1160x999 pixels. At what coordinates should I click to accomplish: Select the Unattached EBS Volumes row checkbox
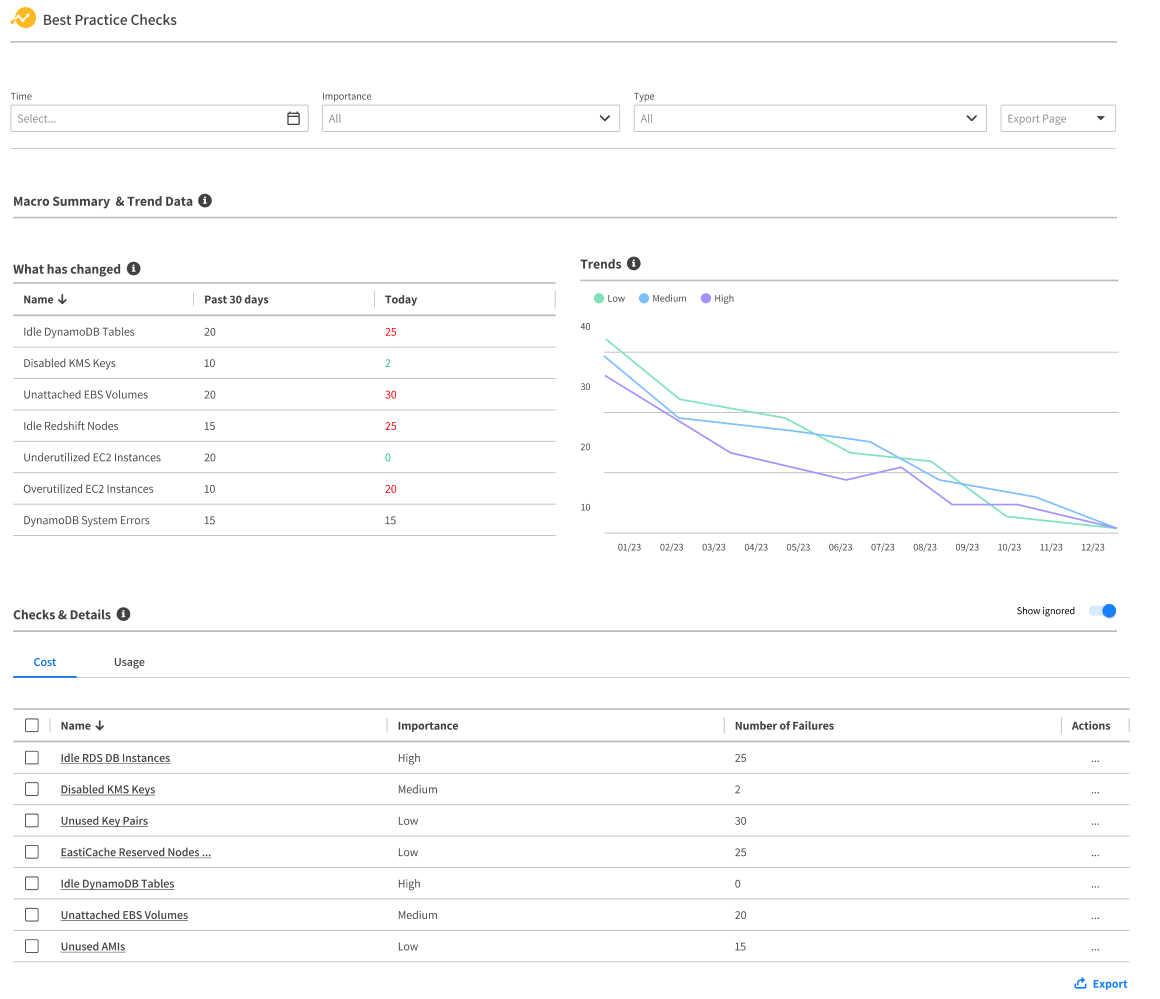coord(32,914)
